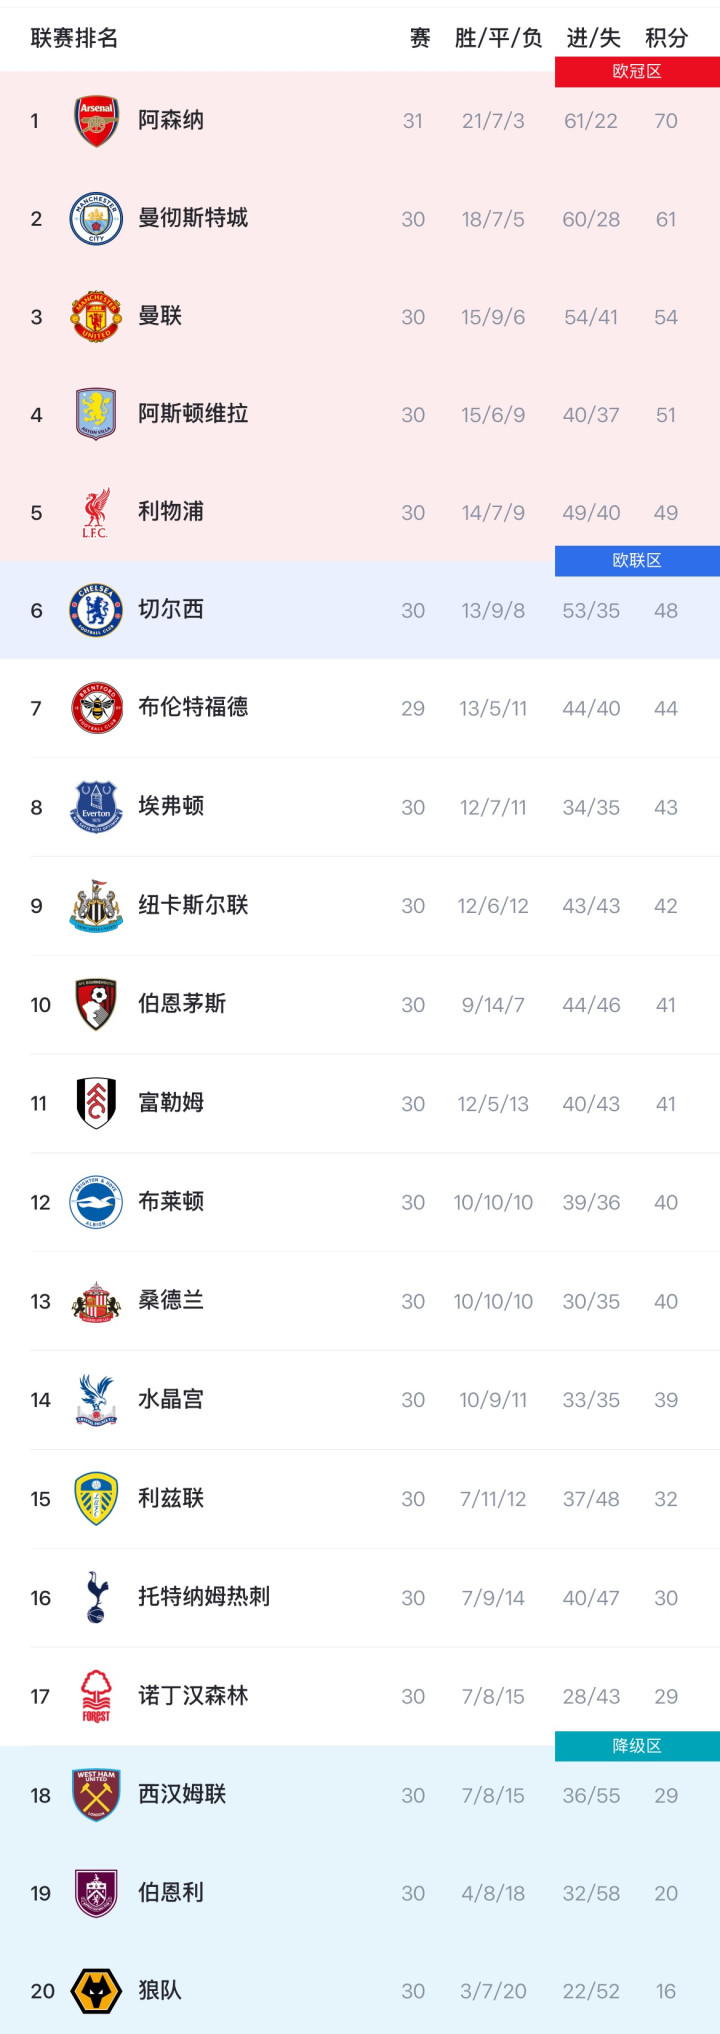This screenshot has width=720, height=2034.
Task: Tap the Brentford bee crest
Action: pyautogui.click(x=96, y=708)
